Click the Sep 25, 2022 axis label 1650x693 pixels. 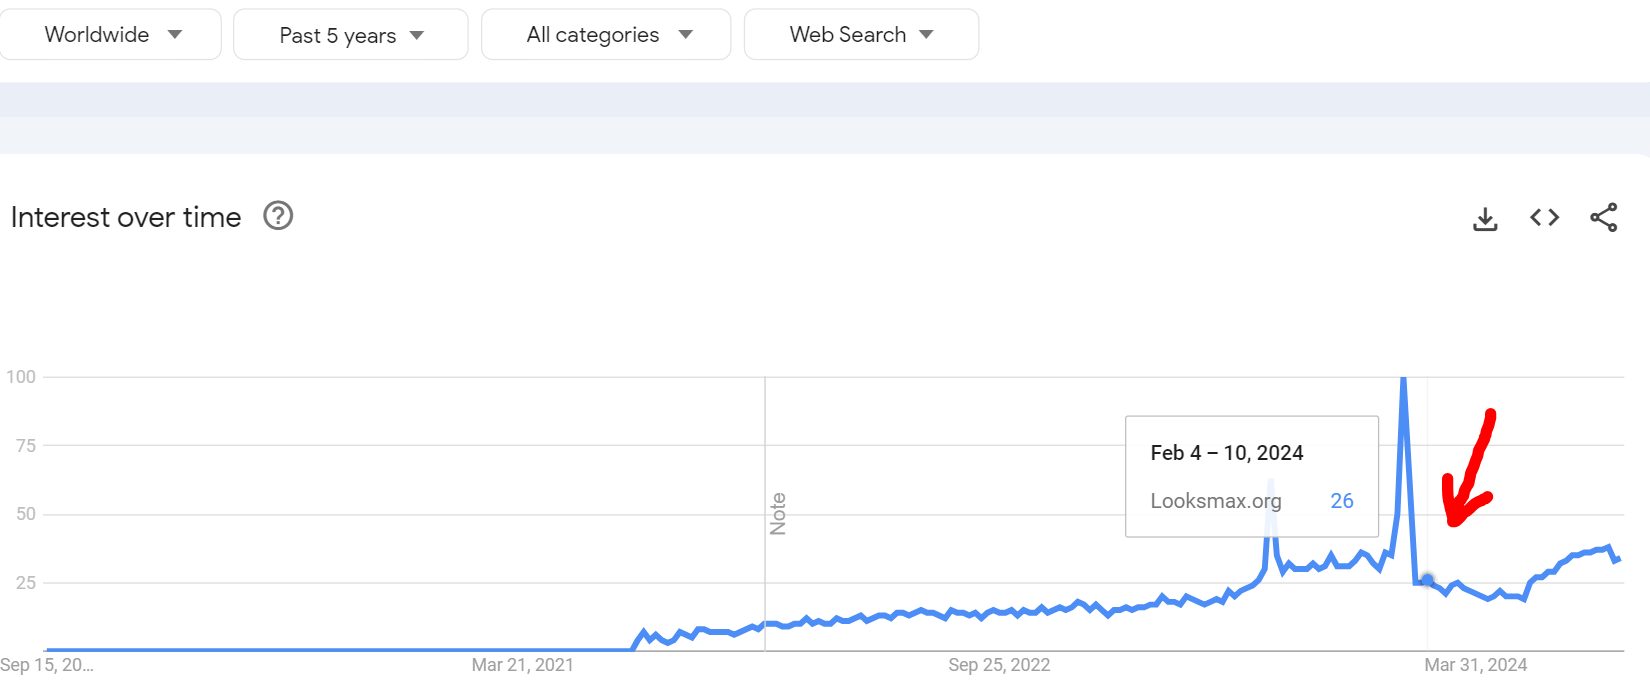(999, 665)
